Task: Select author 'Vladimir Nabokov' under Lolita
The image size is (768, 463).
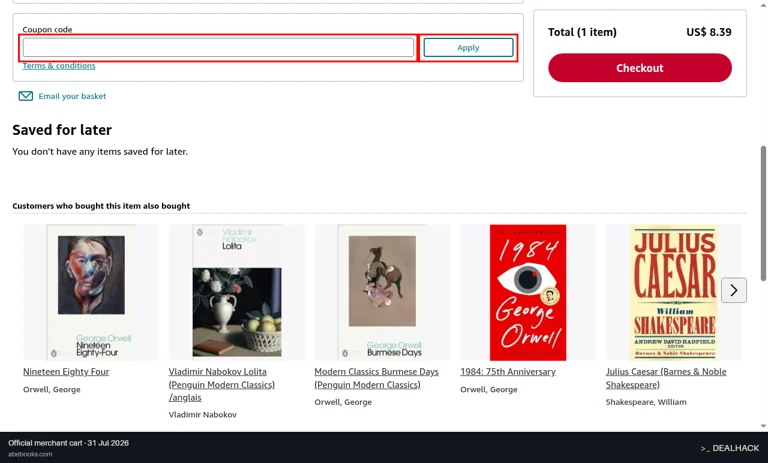Action: 202,414
